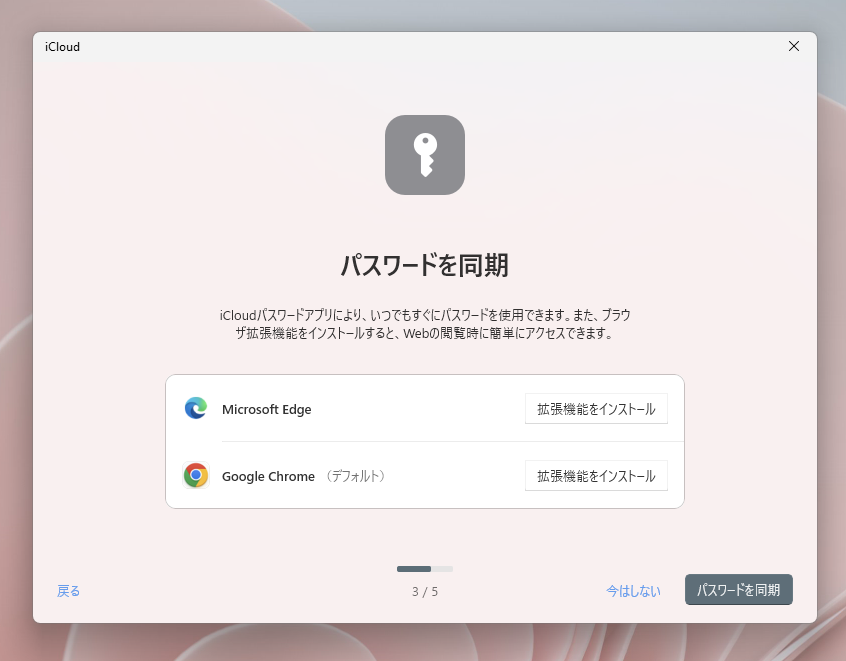Click the 3 / 5 step indicator
This screenshot has height=661, width=846.
click(x=425, y=592)
